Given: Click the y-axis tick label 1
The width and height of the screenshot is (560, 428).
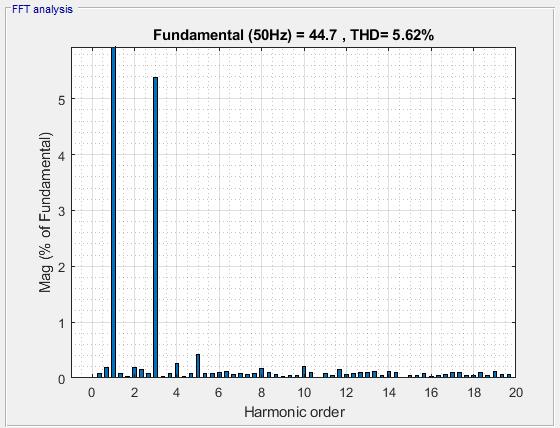Looking at the screenshot, I should click(x=61, y=324).
